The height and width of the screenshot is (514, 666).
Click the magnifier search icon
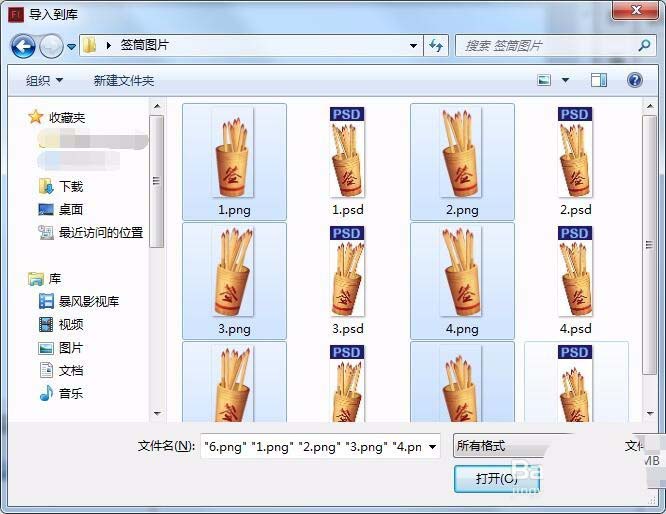click(644, 45)
